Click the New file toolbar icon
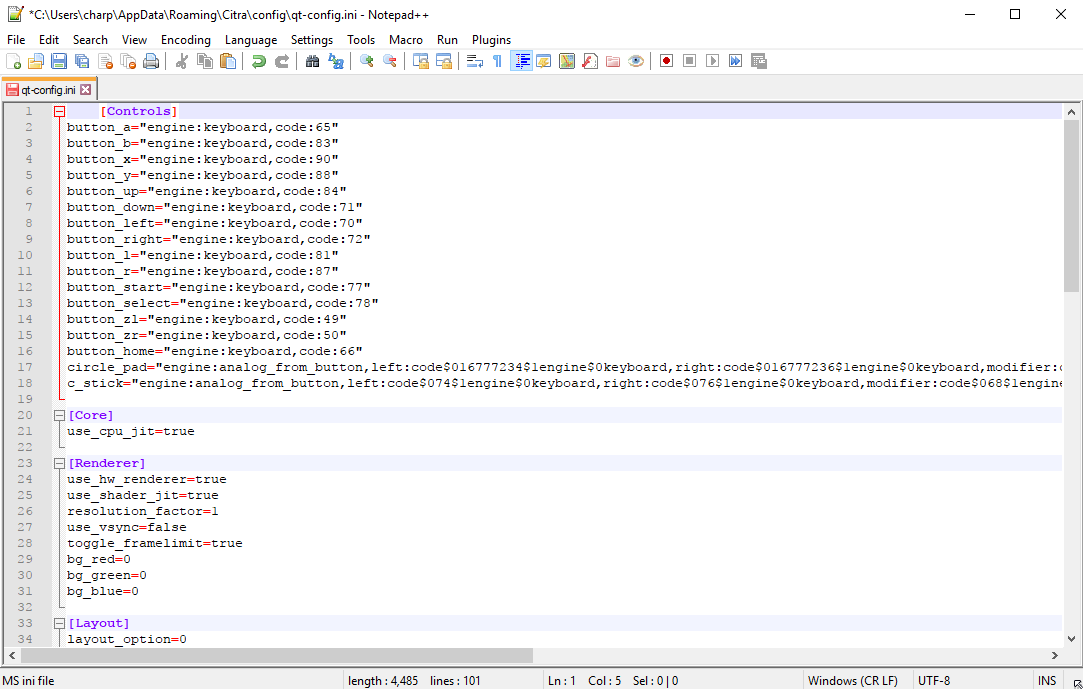The height and width of the screenshot is (689, 1083). [x=14, y=61]
